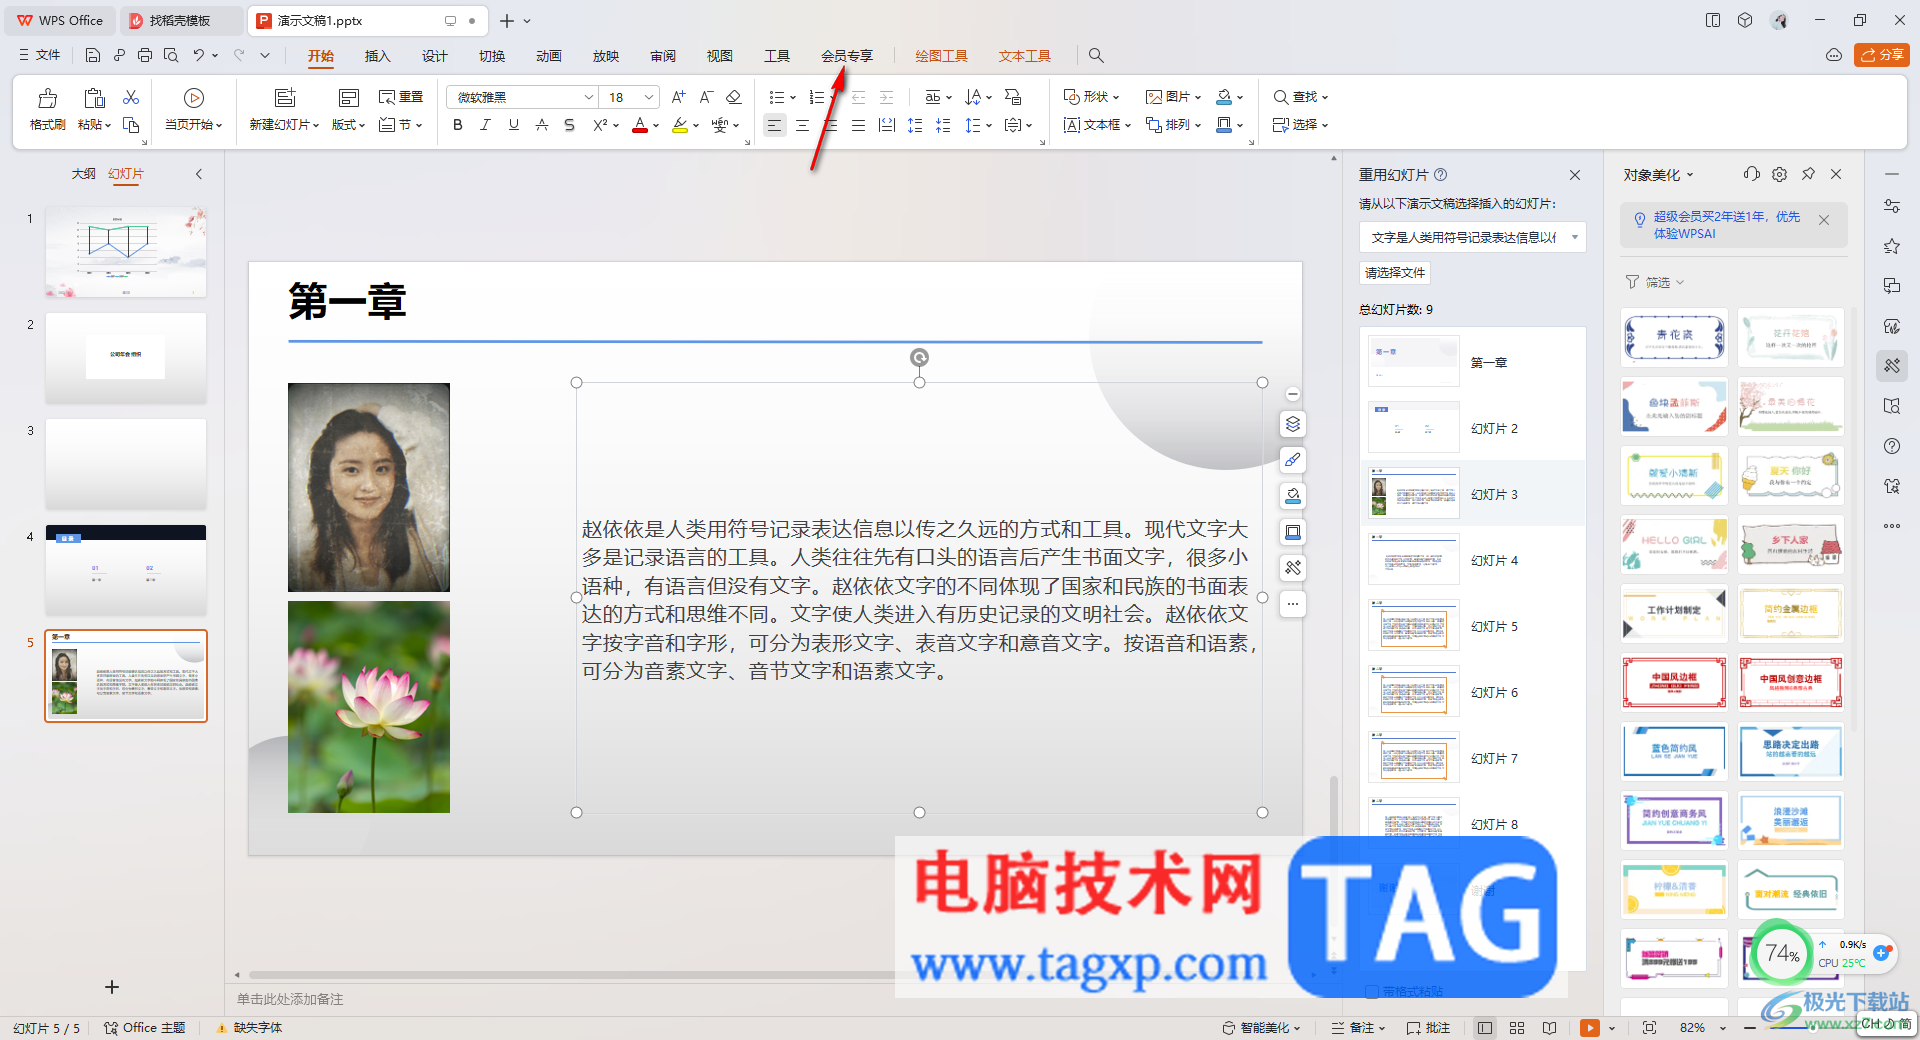Click the 请选择文件 button
The width and height of the screenshot is (1920, 1040).
coord(1395,272)
